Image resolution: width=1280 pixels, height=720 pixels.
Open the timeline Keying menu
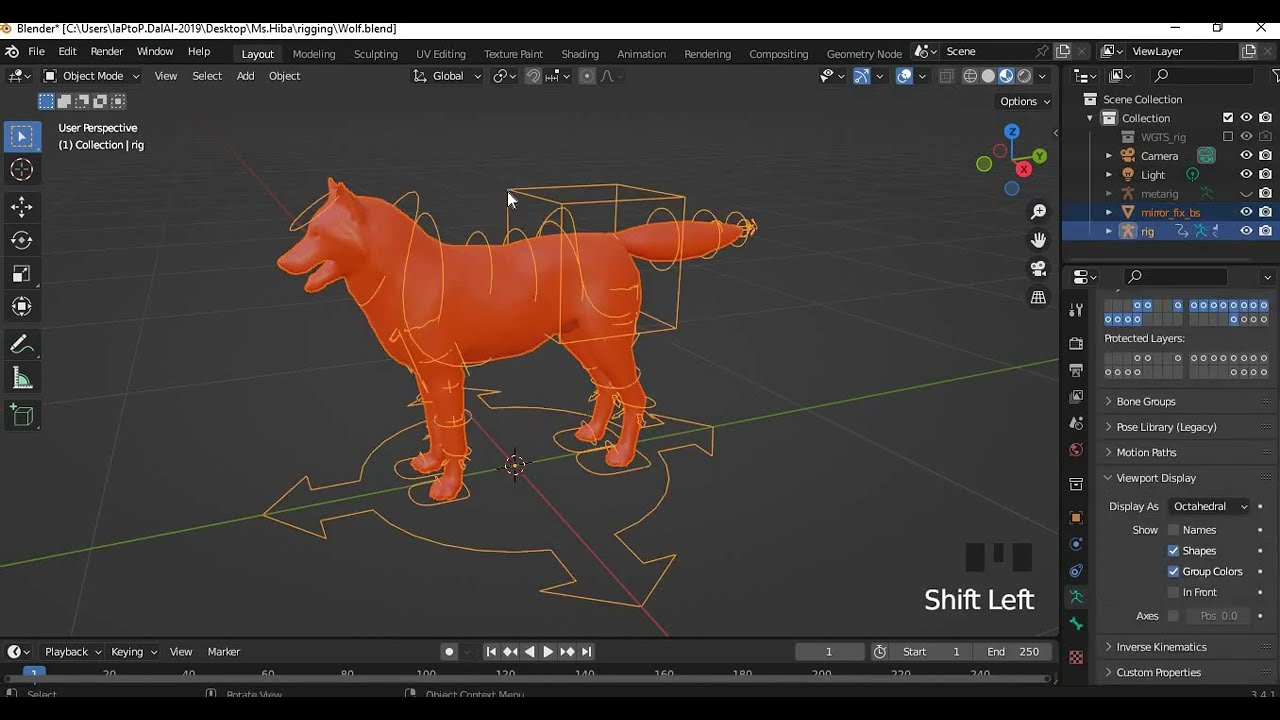coord(134,652)
